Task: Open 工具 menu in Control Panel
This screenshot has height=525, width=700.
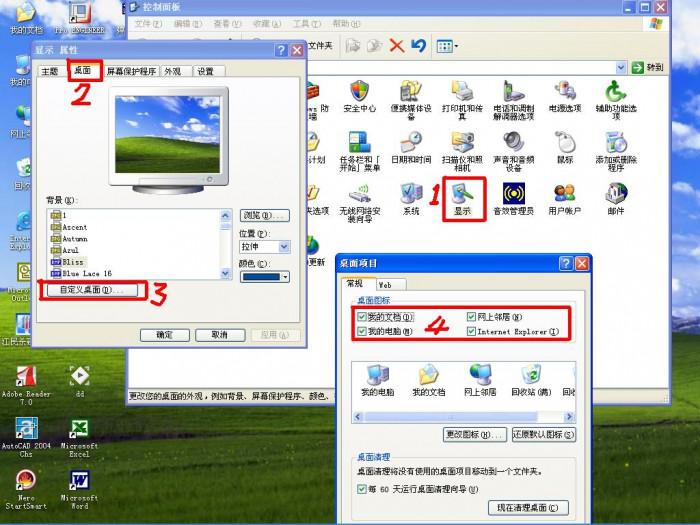Action: click(307, 24)
